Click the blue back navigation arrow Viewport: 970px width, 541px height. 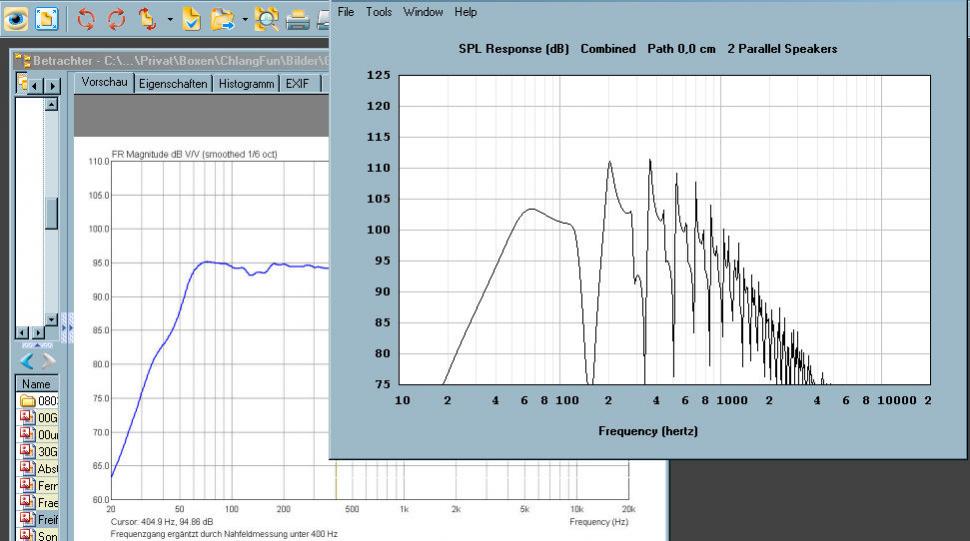27,361
